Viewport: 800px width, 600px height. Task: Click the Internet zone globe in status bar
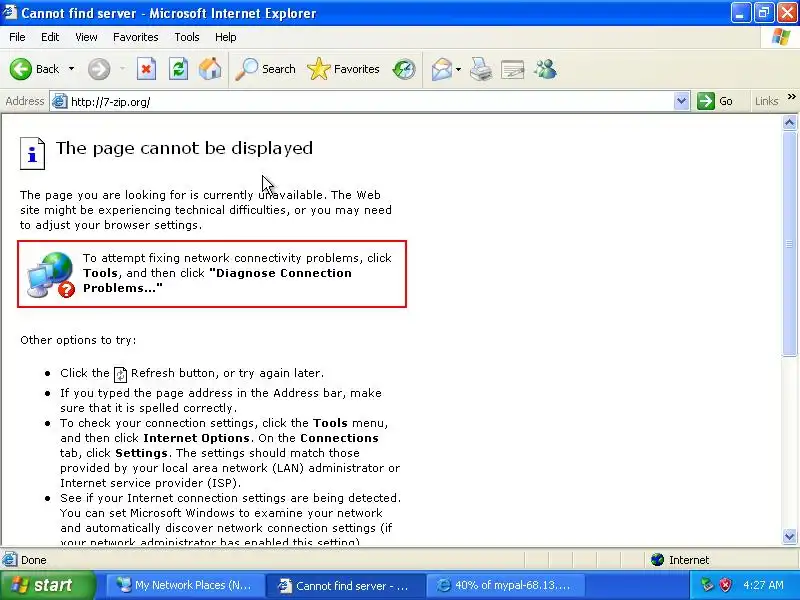[658, 560]
